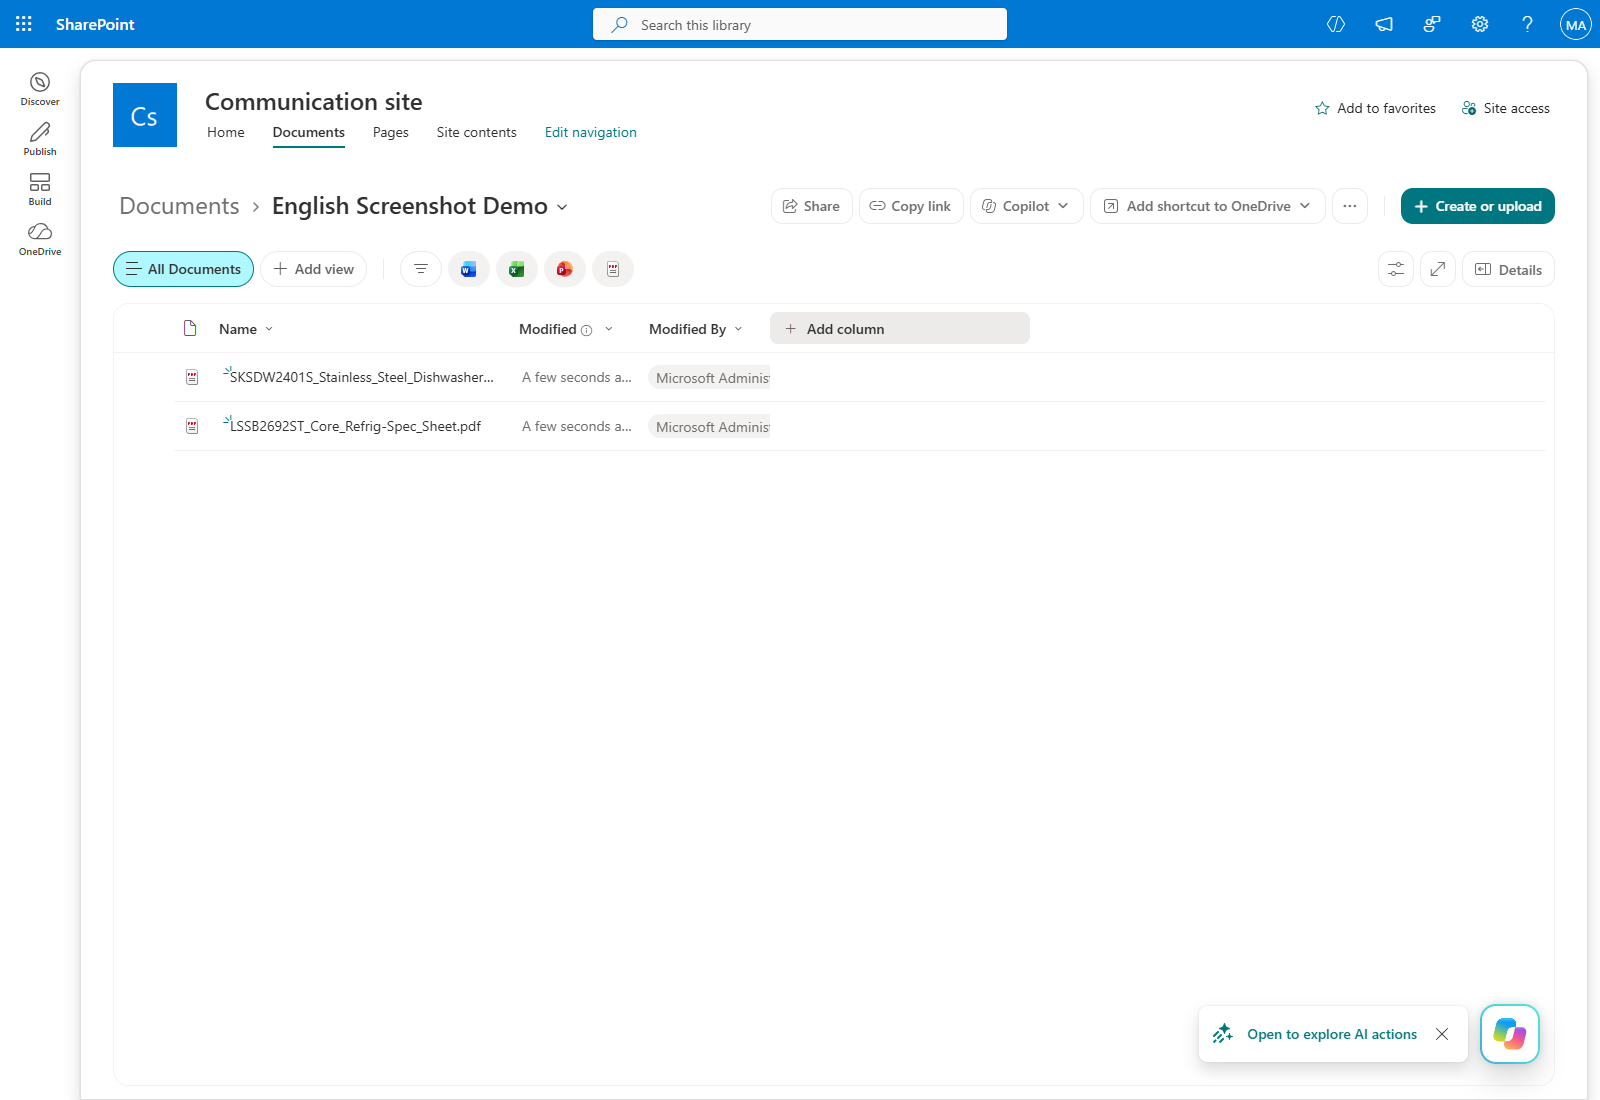Open the floating Copilot button
This screenshot has width=1600, height=1100.
click(x=1510, y=1033)
